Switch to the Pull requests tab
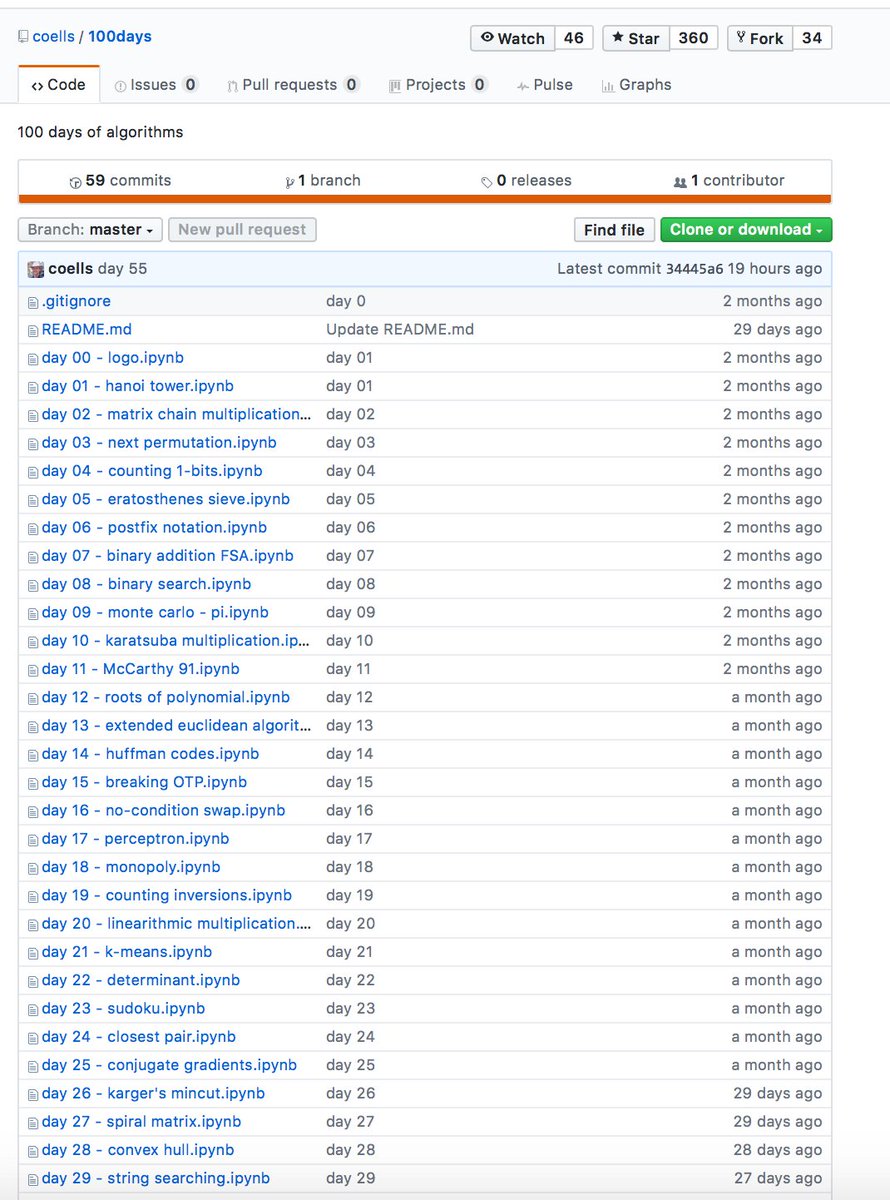The height and width of the screenshot is (1200, 890). [x=293, y=85]
